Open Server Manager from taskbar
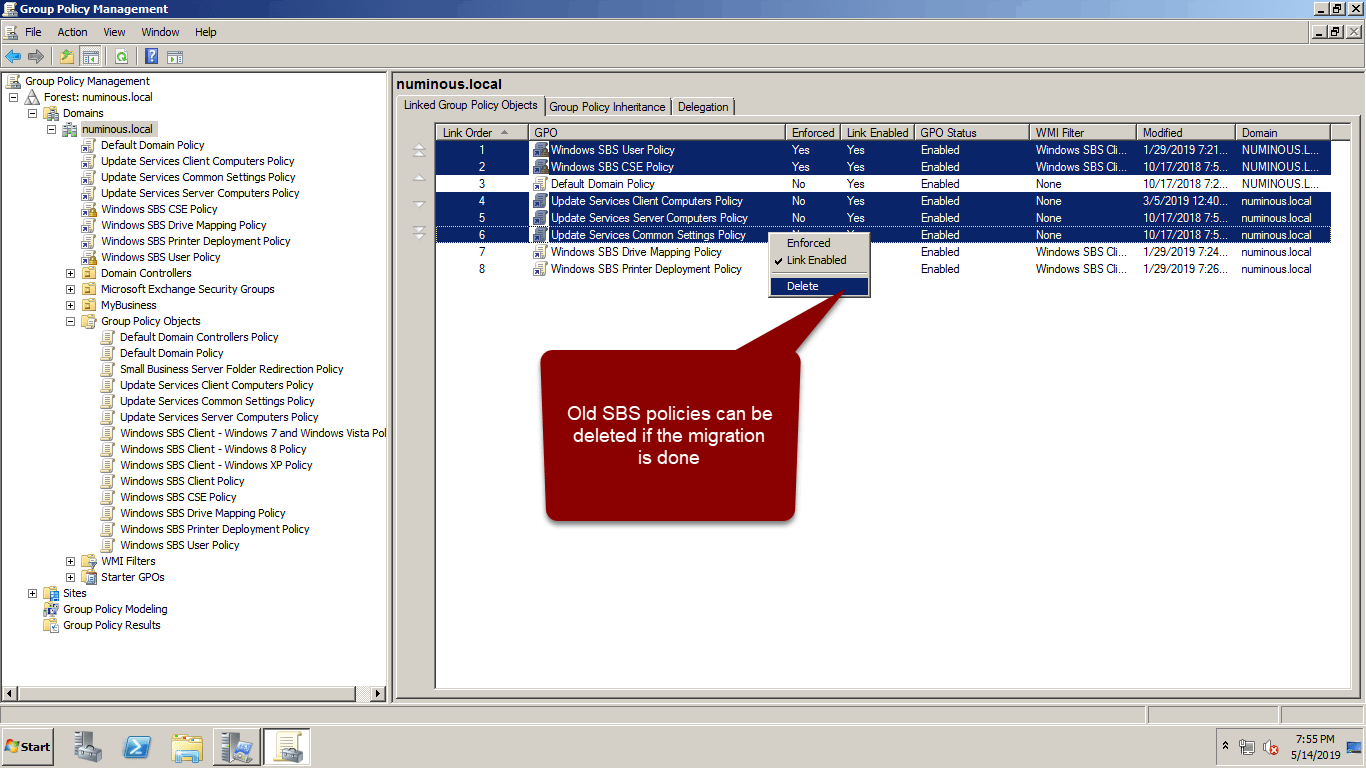Image resolution: width=1366 pixels, height=768 pixels. coord(88,746)
